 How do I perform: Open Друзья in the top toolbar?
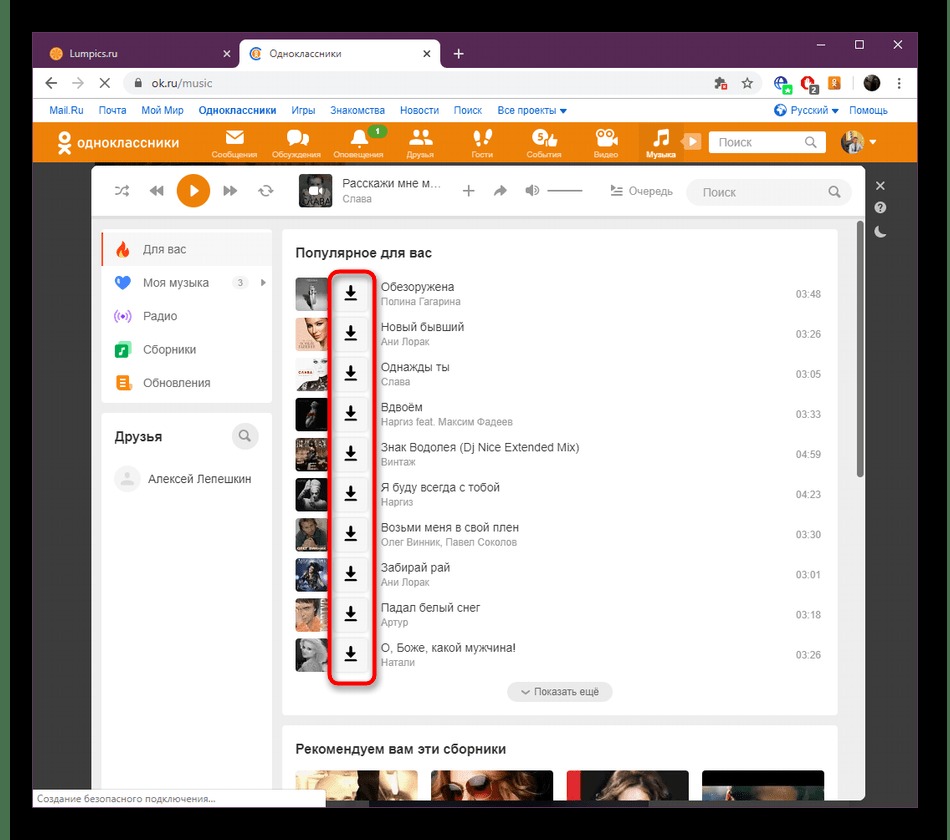click(420, 143)
